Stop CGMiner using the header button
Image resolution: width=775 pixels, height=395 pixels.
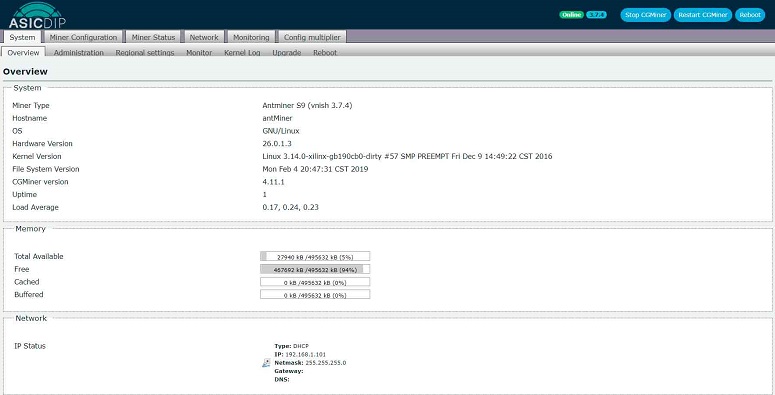[x=646, y=15]
